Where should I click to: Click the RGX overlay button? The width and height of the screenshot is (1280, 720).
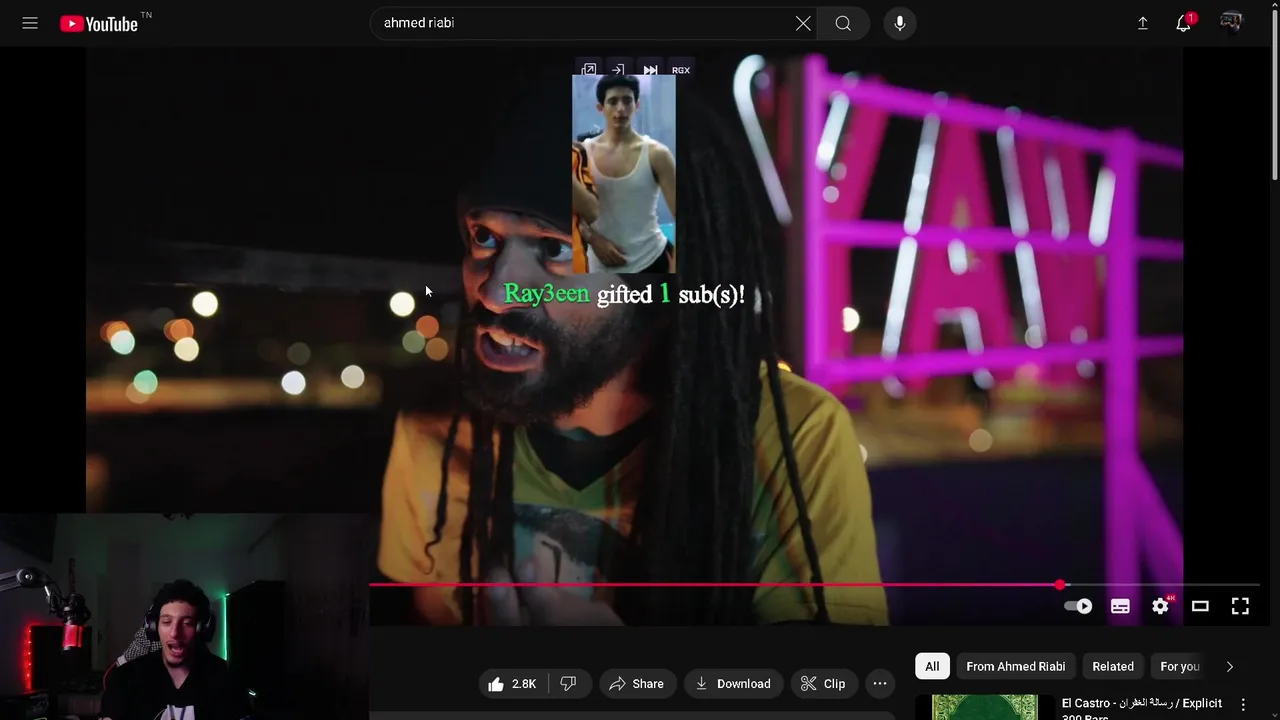[x=681, y=70]
